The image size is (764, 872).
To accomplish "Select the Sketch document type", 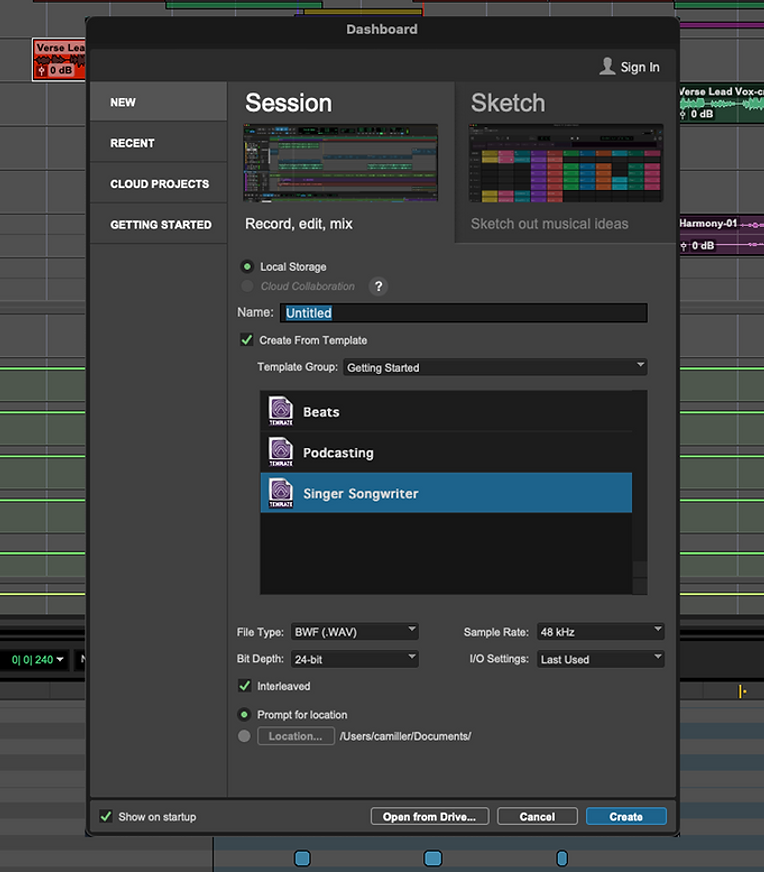I will click(x=566, y=162).
